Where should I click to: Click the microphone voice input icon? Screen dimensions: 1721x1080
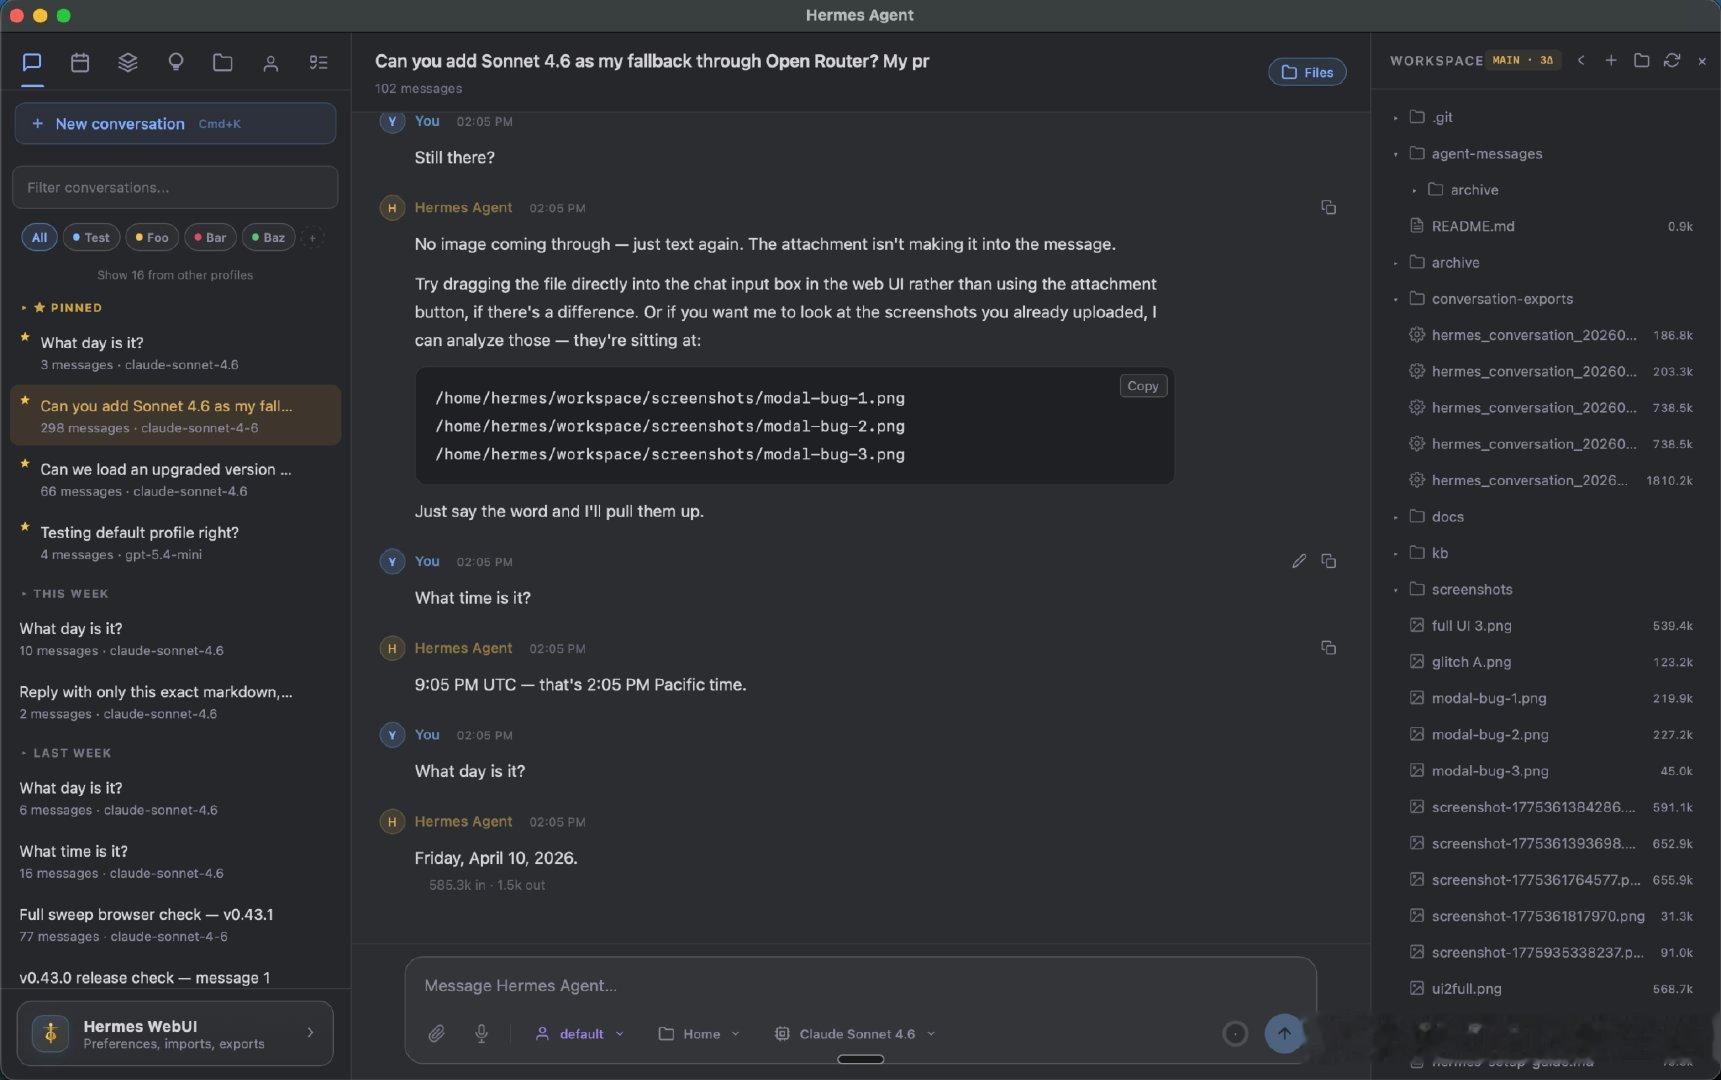point(481,1034)
